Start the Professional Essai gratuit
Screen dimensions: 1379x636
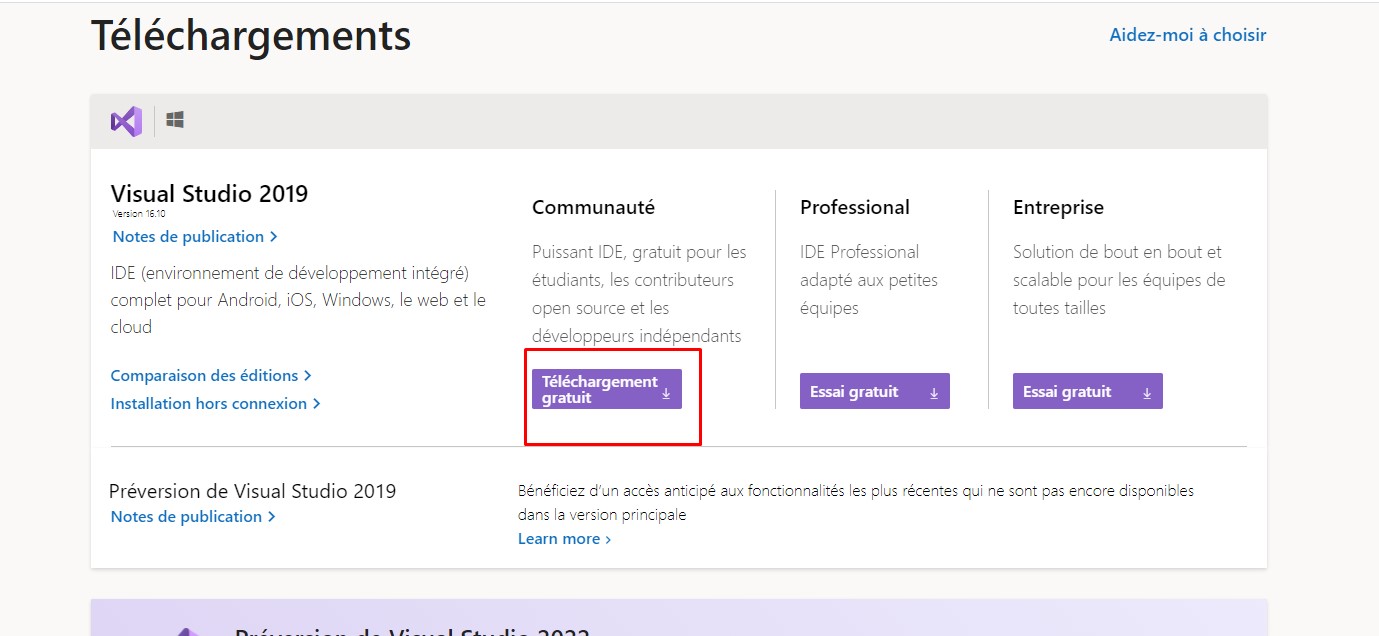tap(855, 392)
